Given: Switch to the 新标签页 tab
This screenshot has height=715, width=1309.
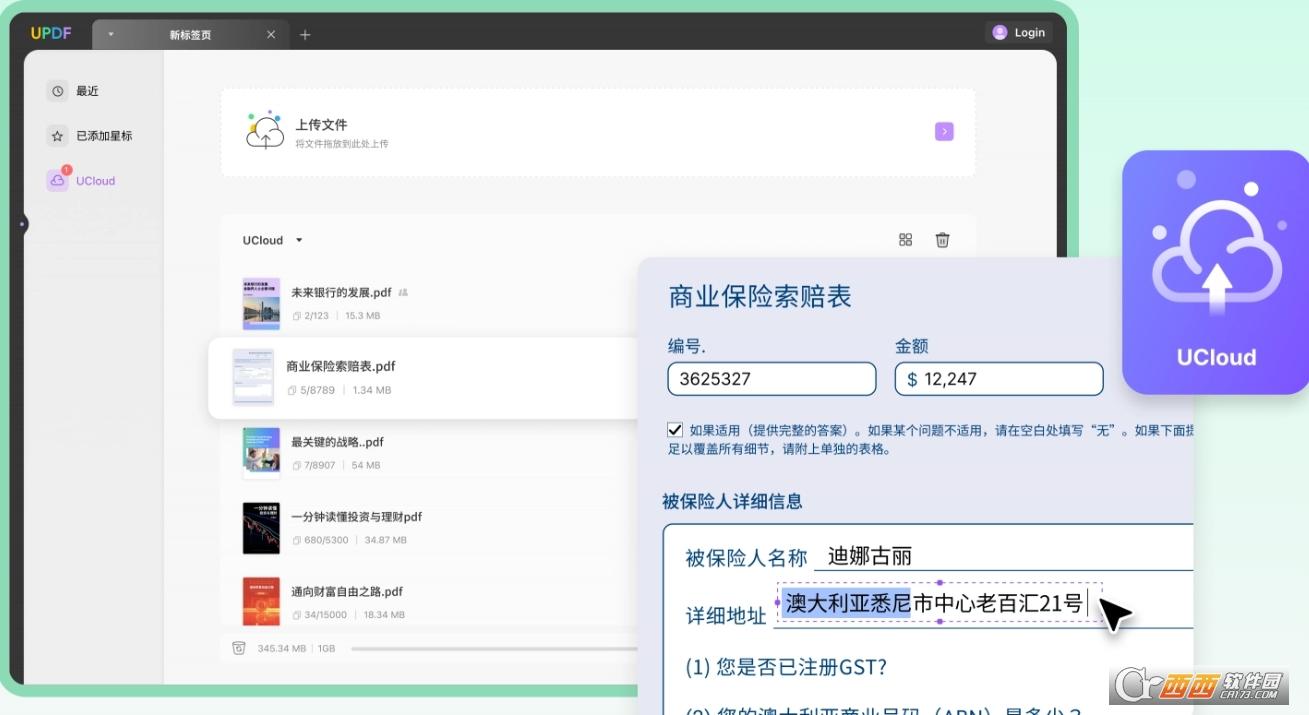Looking at the screenshot, I should click(190, 34).
